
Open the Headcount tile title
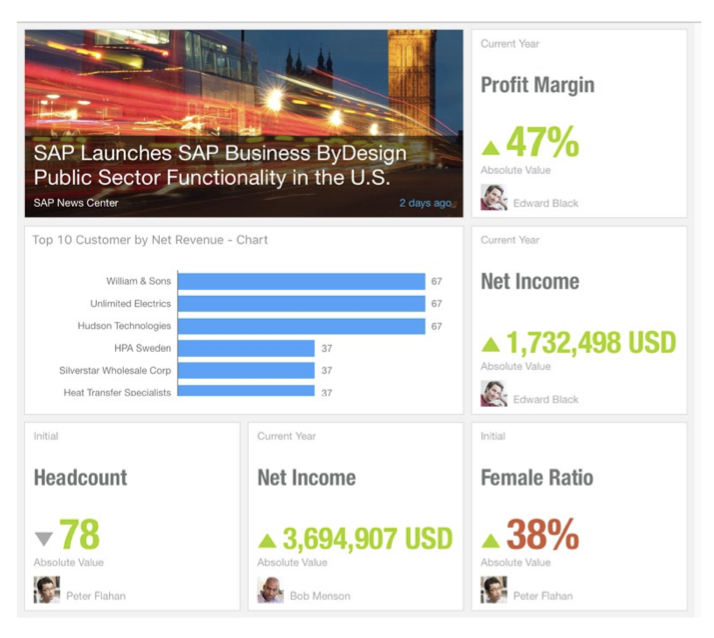click(80, 478)
